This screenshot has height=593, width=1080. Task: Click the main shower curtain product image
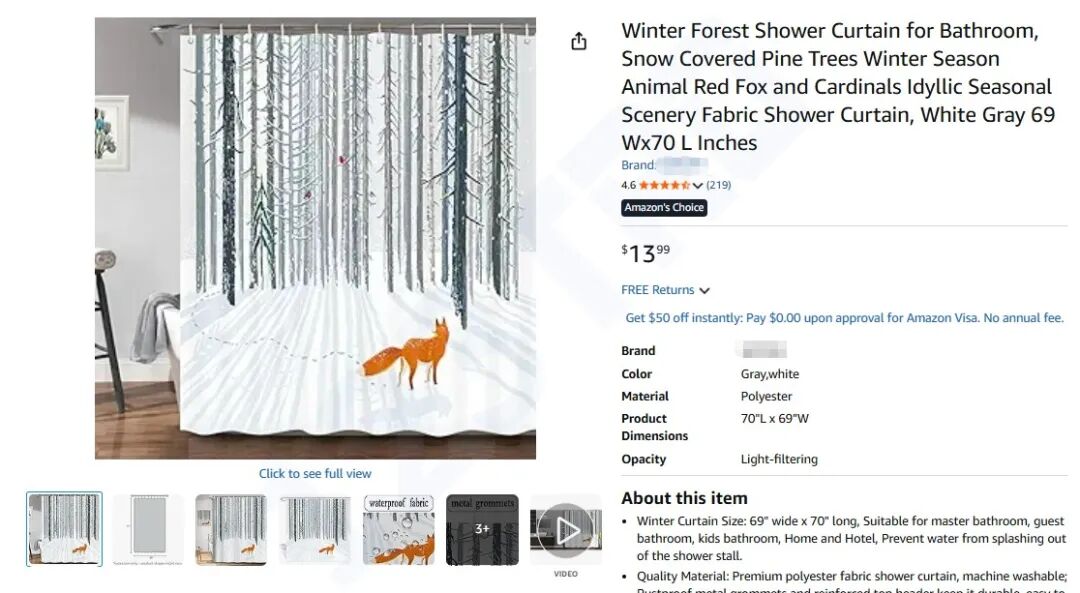point(315,238)
